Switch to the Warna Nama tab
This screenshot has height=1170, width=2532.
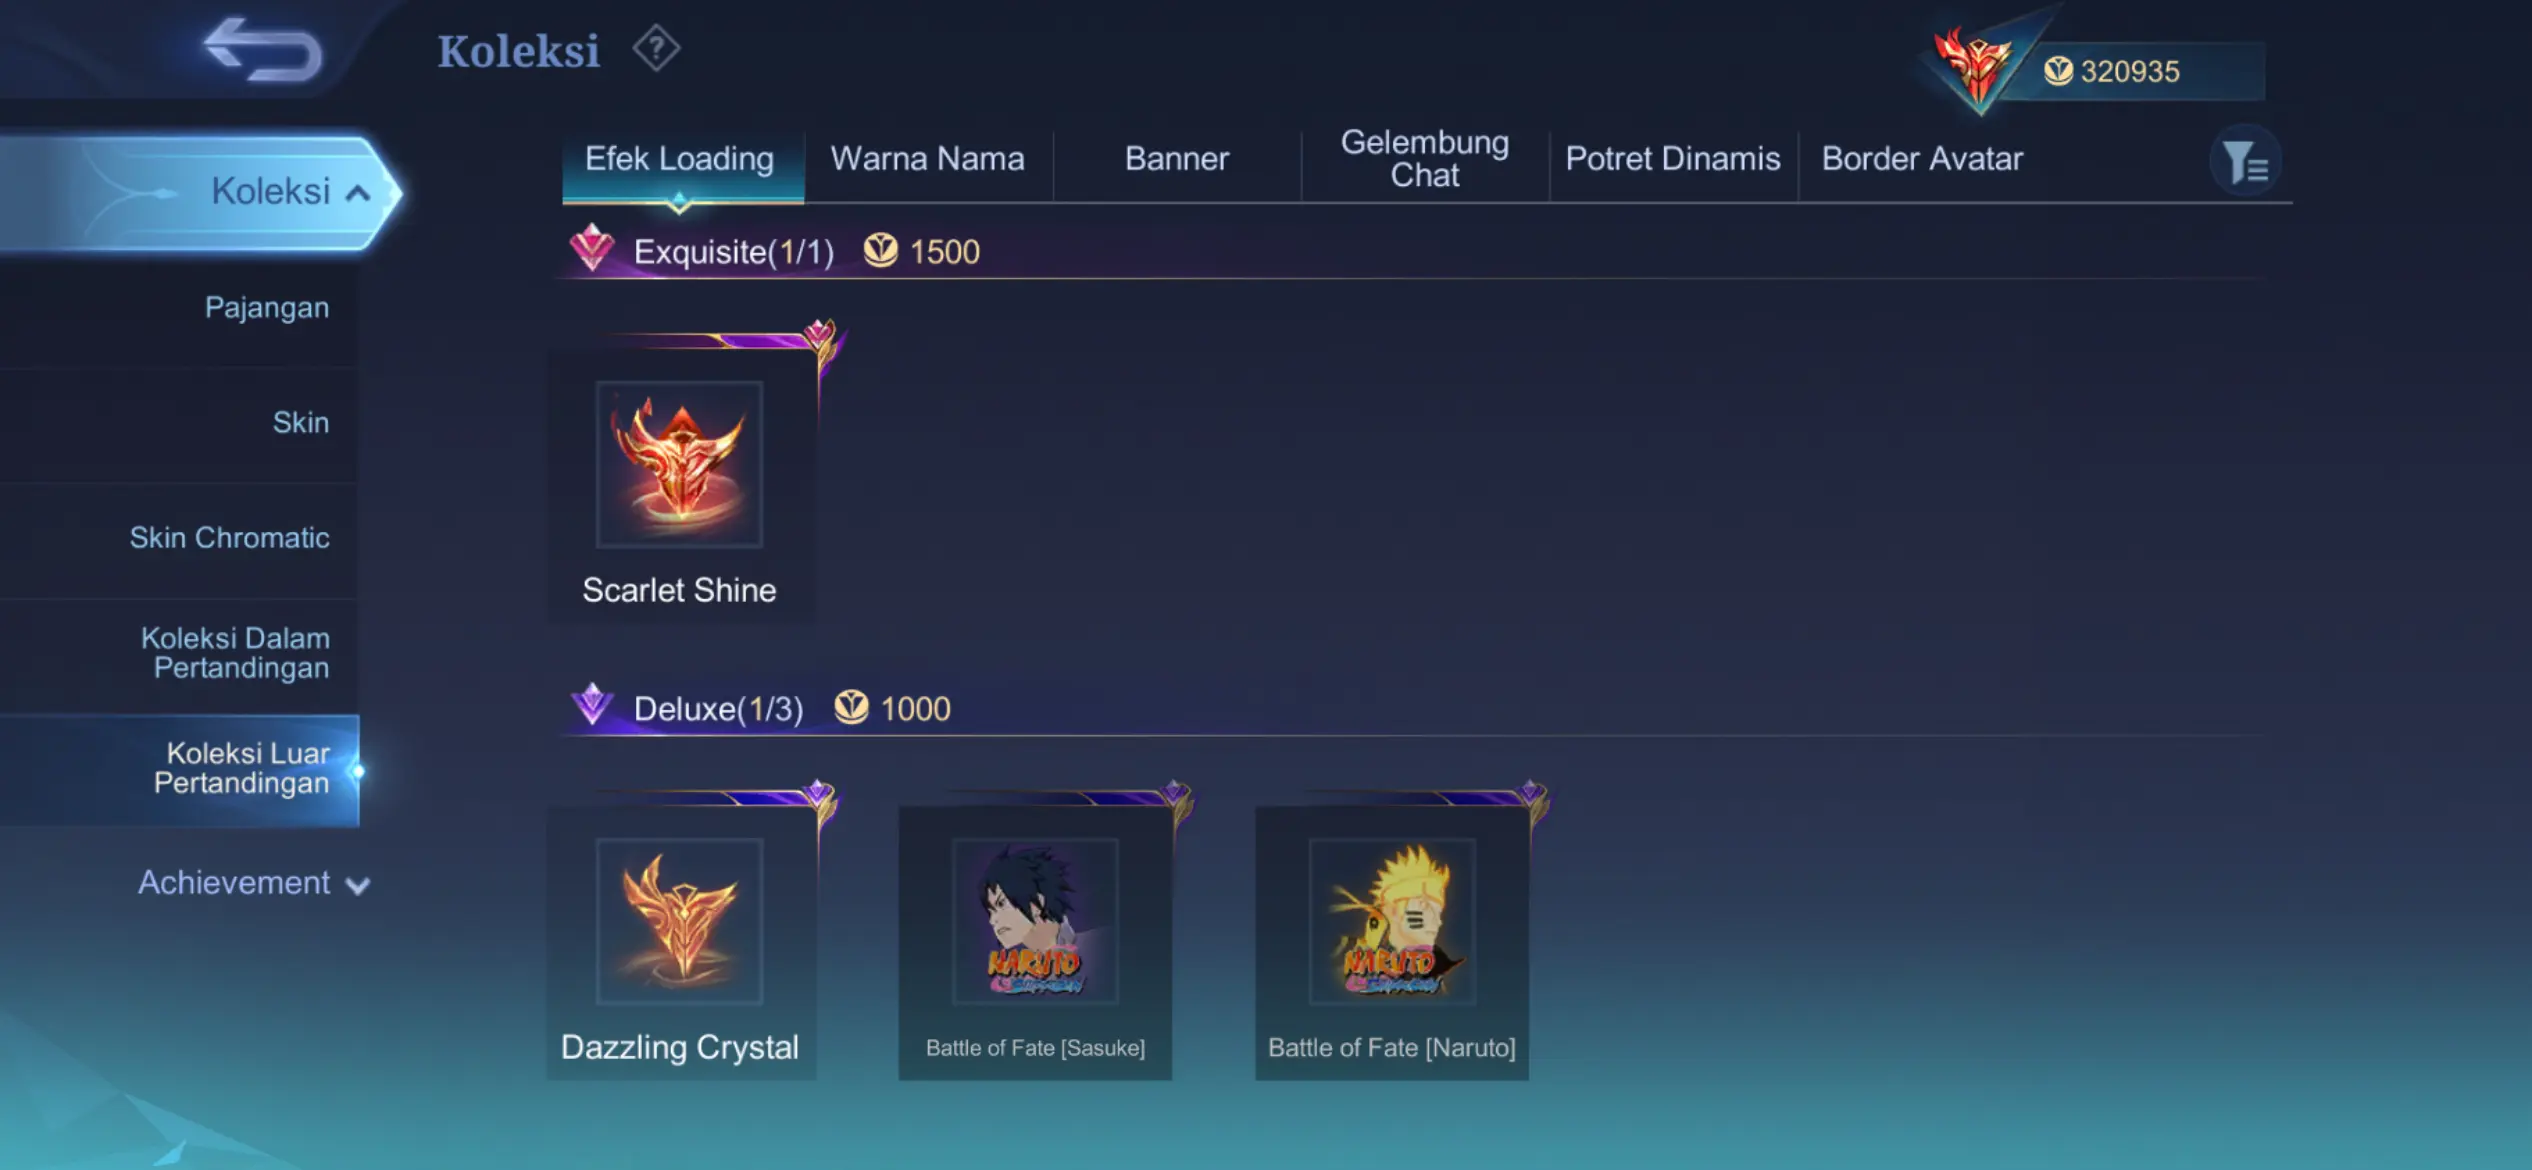pyautogui.click(x=928, y=159)
